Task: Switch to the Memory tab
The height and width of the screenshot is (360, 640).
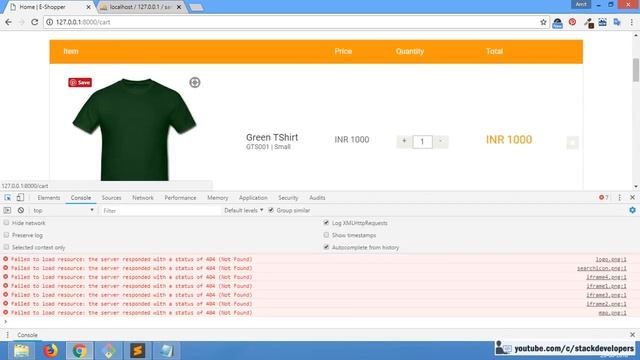Action: 218,198
